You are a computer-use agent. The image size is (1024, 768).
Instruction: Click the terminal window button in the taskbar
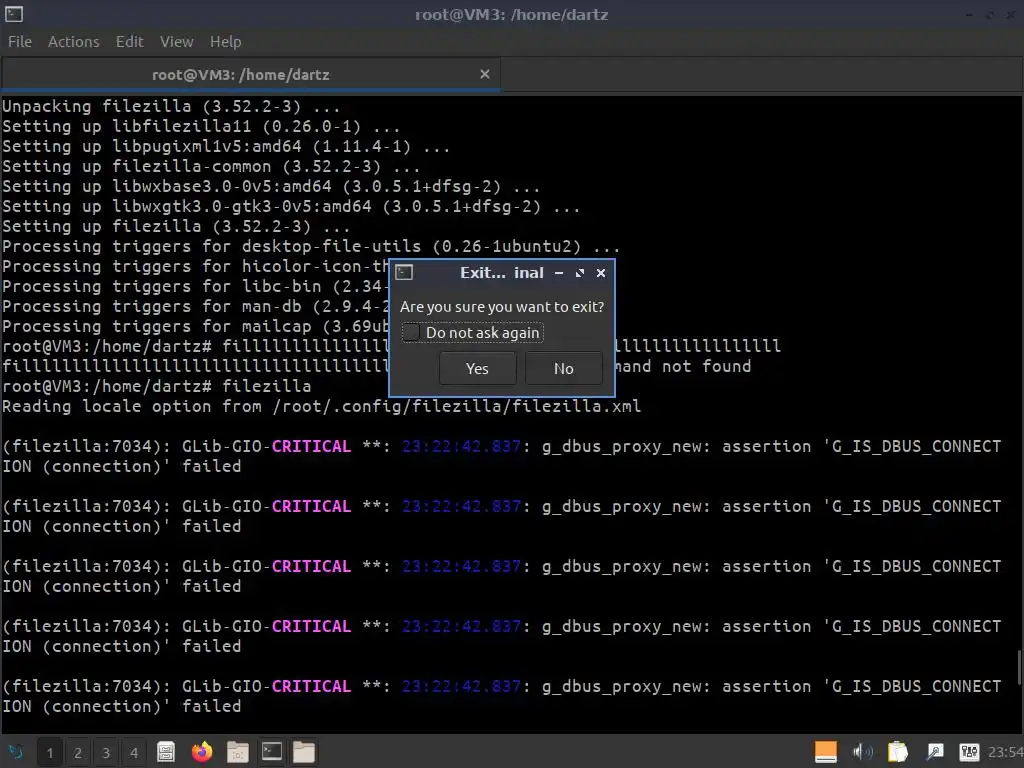point(272,752)
